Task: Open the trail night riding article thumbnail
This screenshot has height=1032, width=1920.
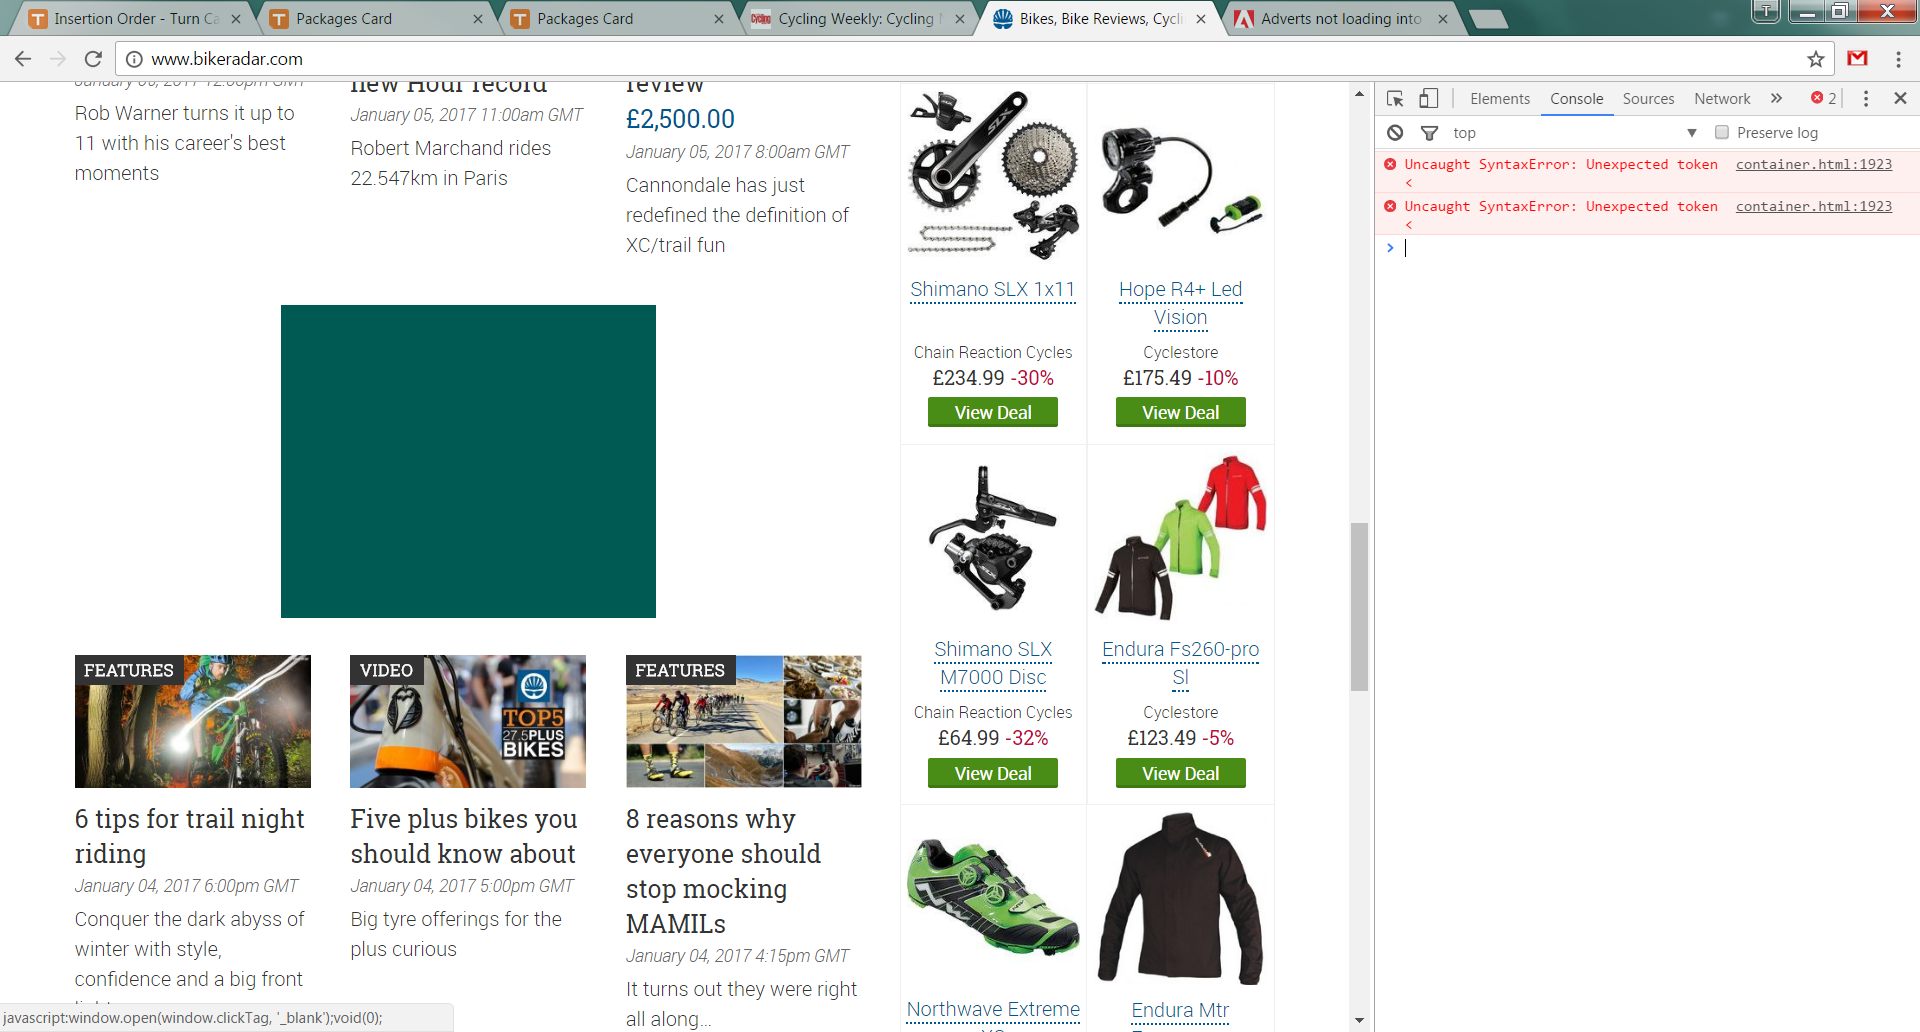Action: coord(193,721)
